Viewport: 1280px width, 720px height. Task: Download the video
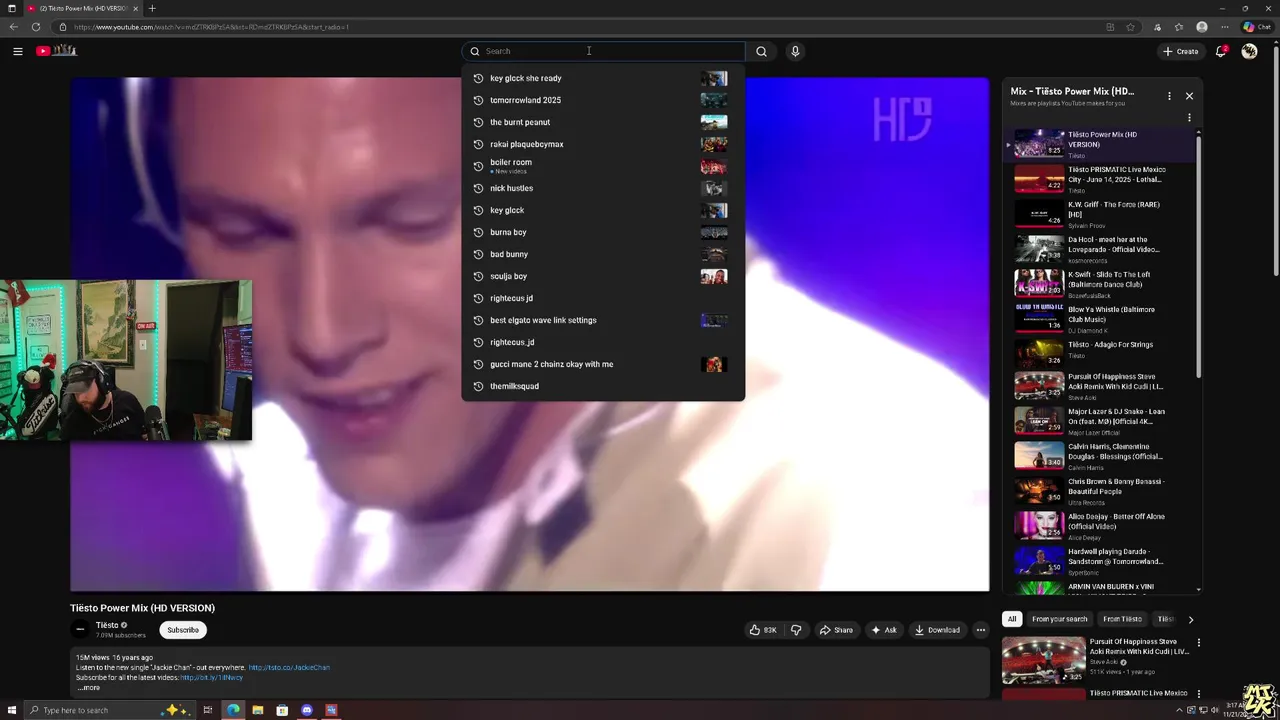937,630
